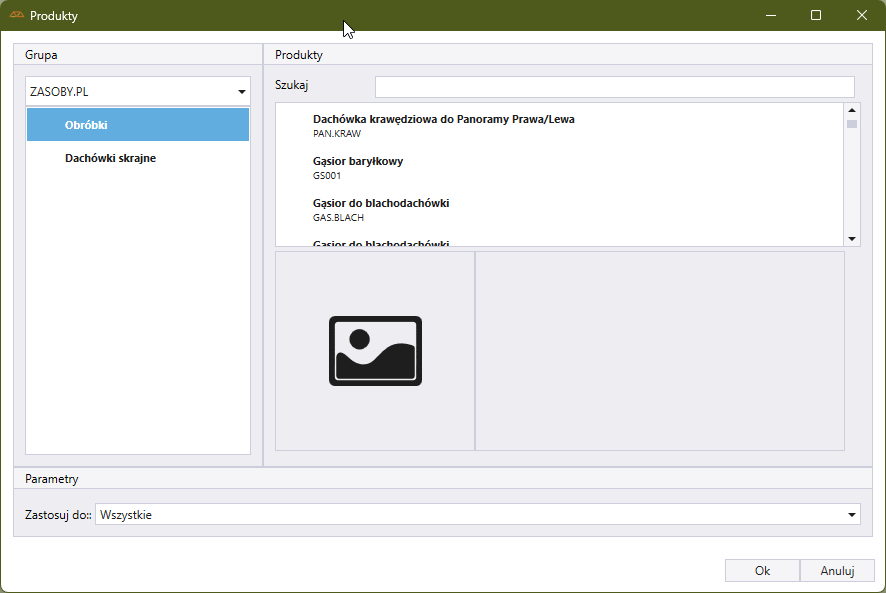This screenshot has height=593, width=886.
Task: Confirm with the Ok button
Action: (762, 571)
